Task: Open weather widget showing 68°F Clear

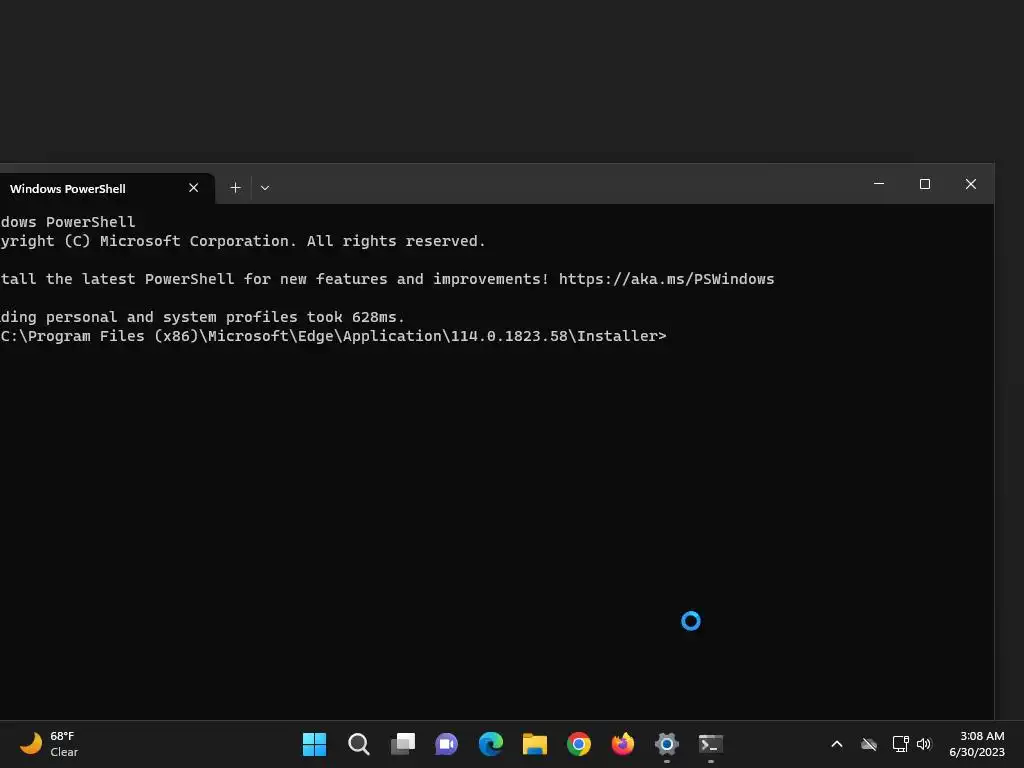Action: coord(49,744)
